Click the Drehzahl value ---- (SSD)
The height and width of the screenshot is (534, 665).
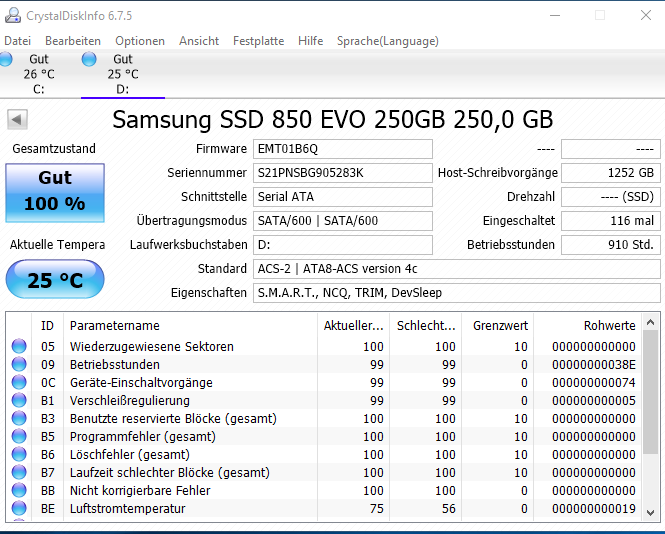(611, 197)
